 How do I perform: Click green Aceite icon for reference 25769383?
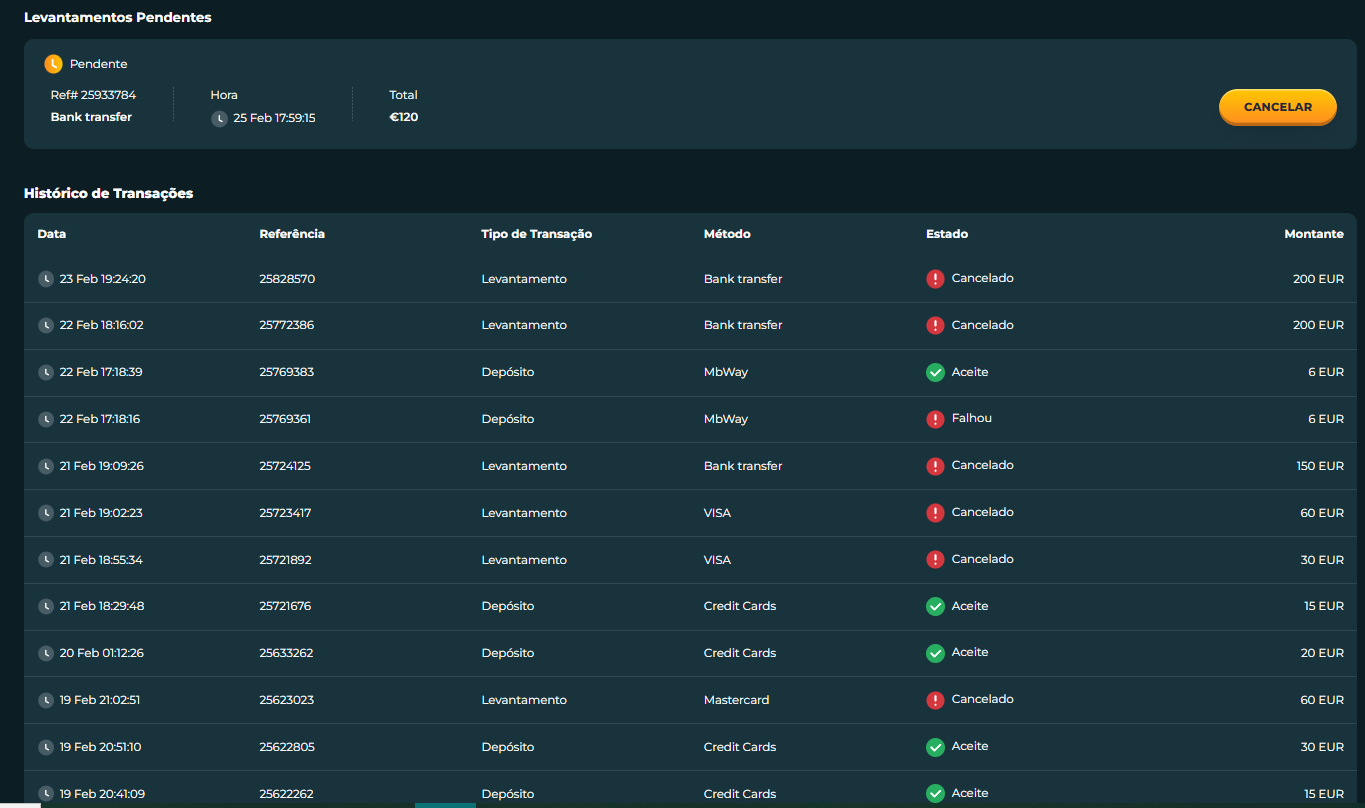coord(935,372)
